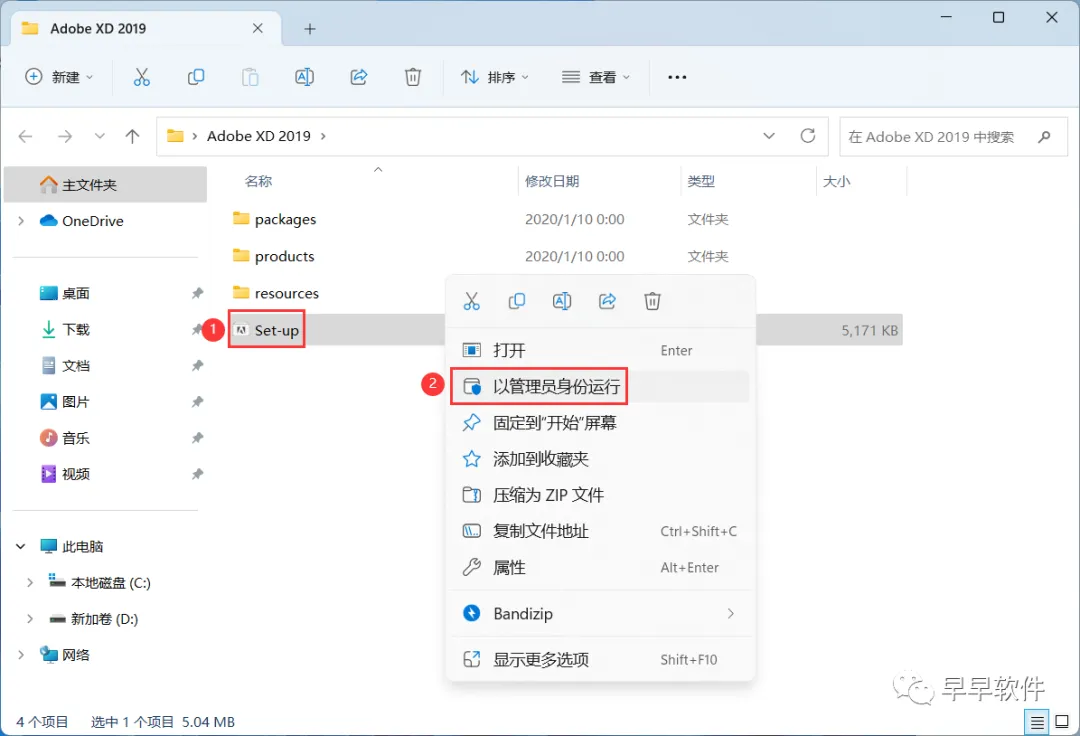The height and width of the screenshot is (736, 1080).
Task: Expand the 本地磁盘 (C:) node
Action: click(x=30, y=583)
